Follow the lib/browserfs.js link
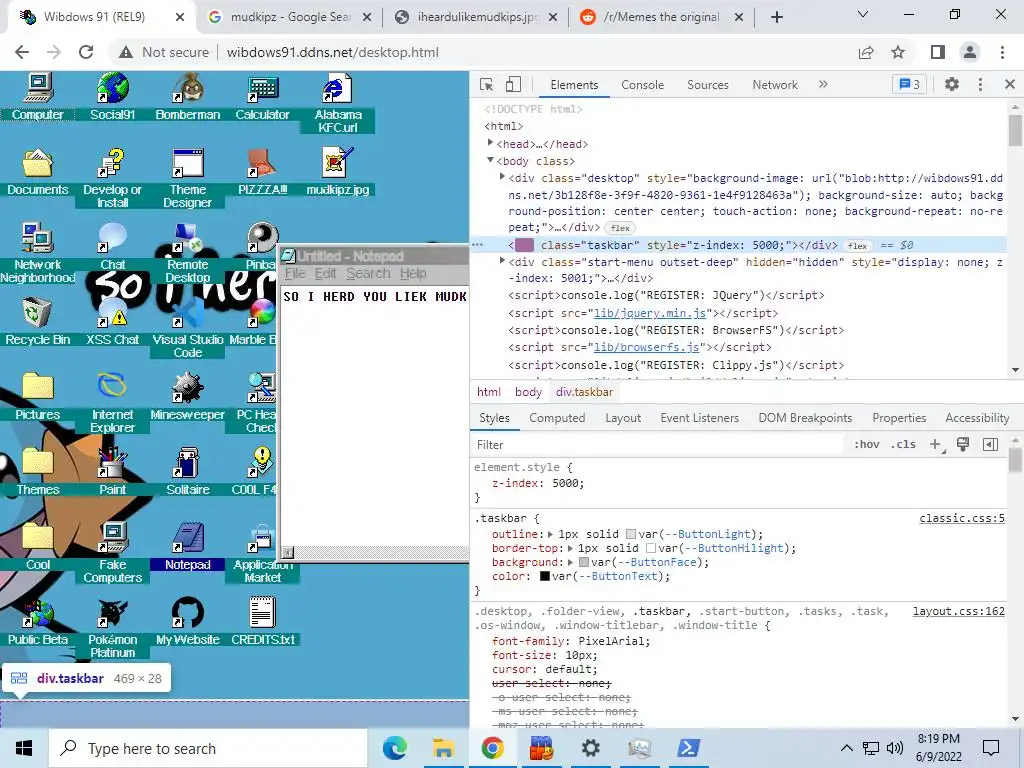 point(645,347)
